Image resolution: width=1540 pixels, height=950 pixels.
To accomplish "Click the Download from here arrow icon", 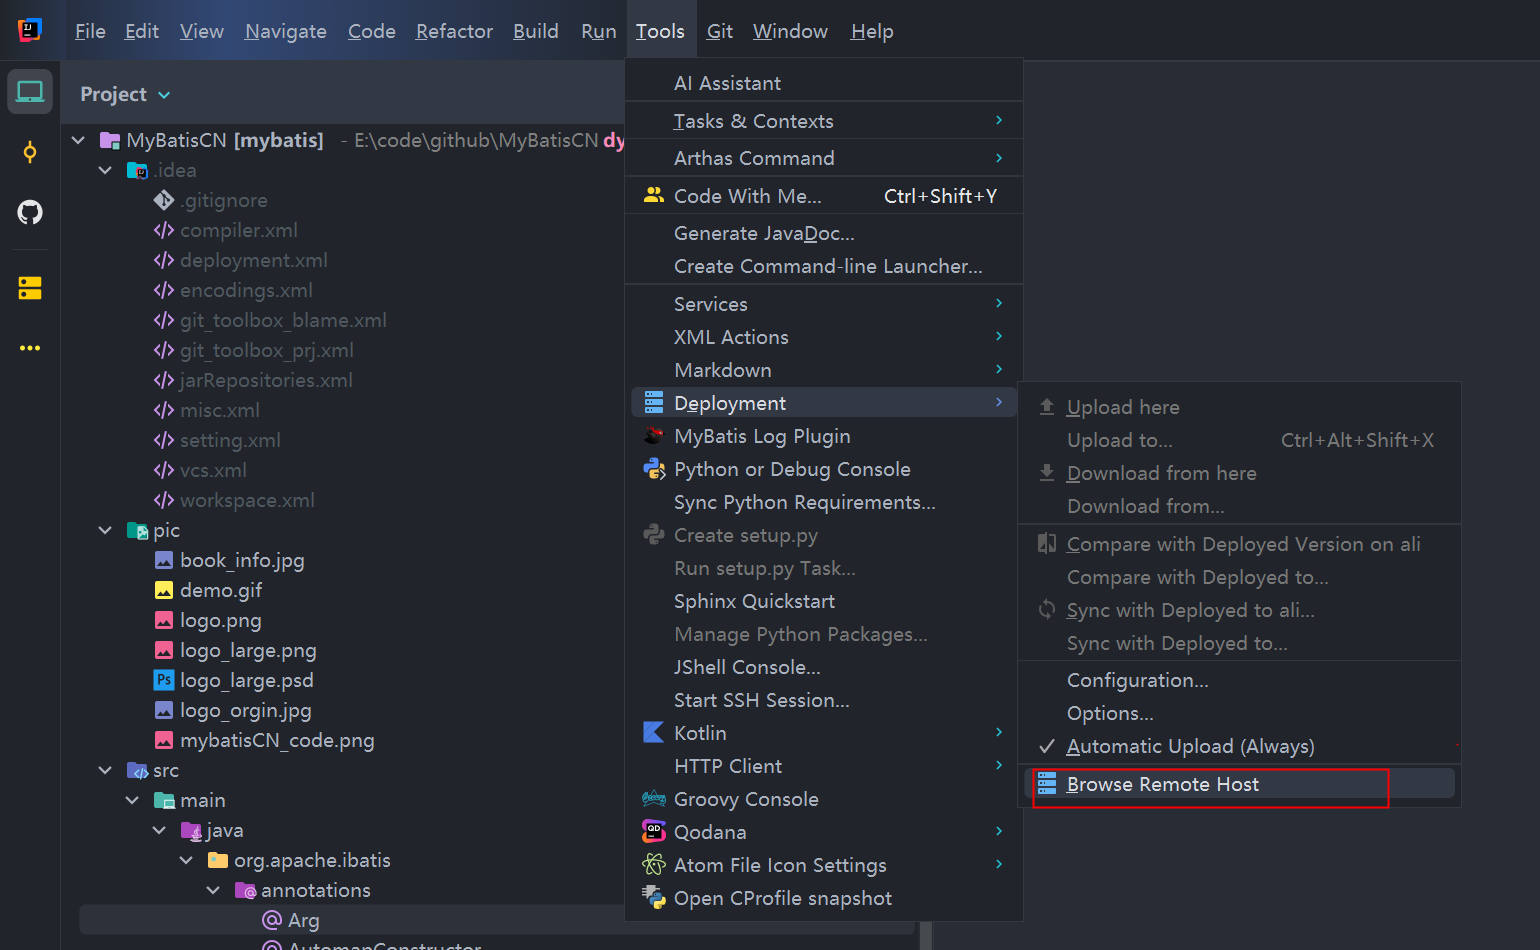I will point(1047,472).
